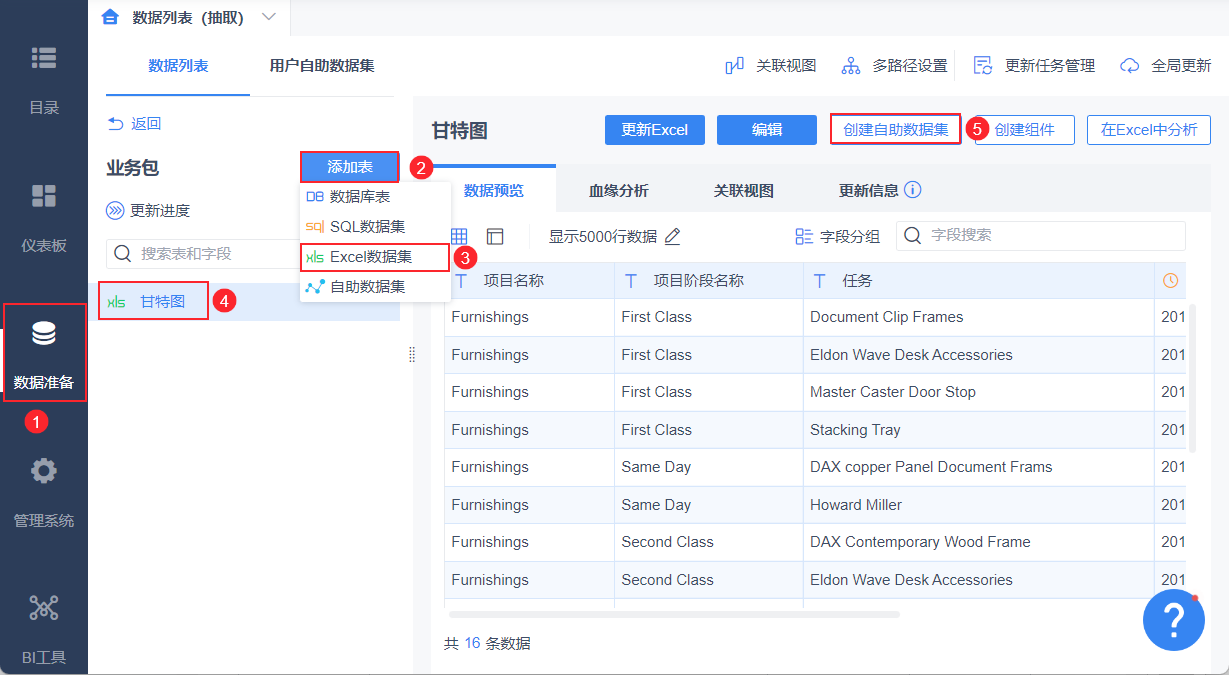Choose SQL数据集 from the add table menu

[x=375, y=227]
